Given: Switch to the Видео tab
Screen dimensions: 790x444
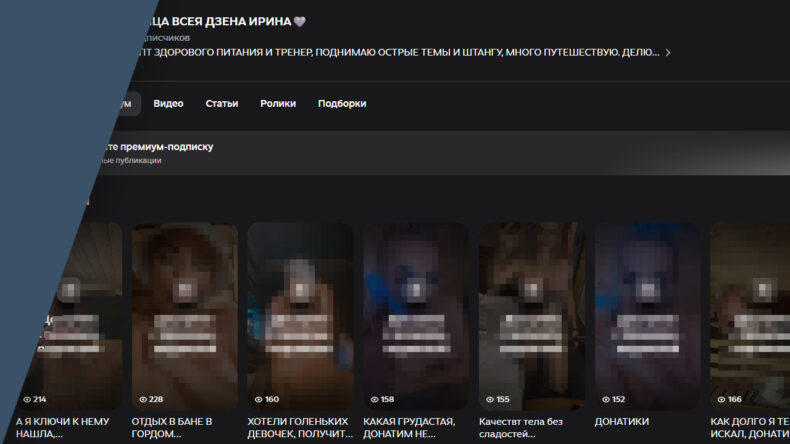Looking at the screenshot, I should (168, 103).
